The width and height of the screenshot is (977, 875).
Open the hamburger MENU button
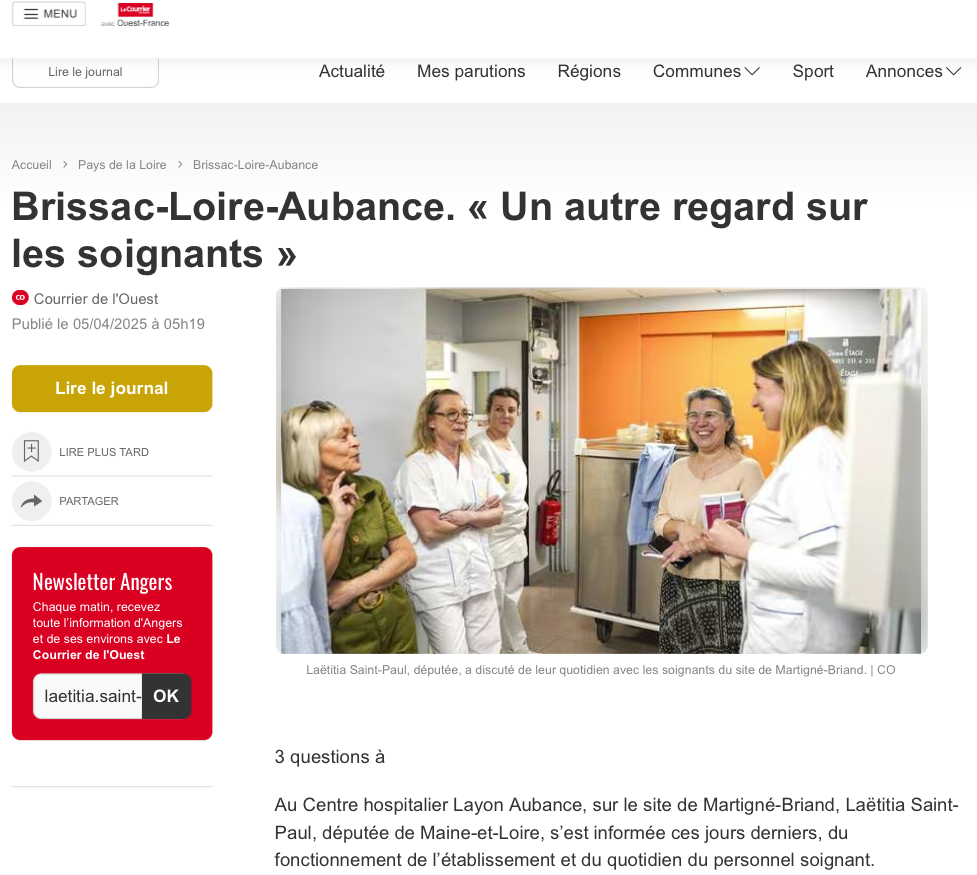[x=49, y=14]
